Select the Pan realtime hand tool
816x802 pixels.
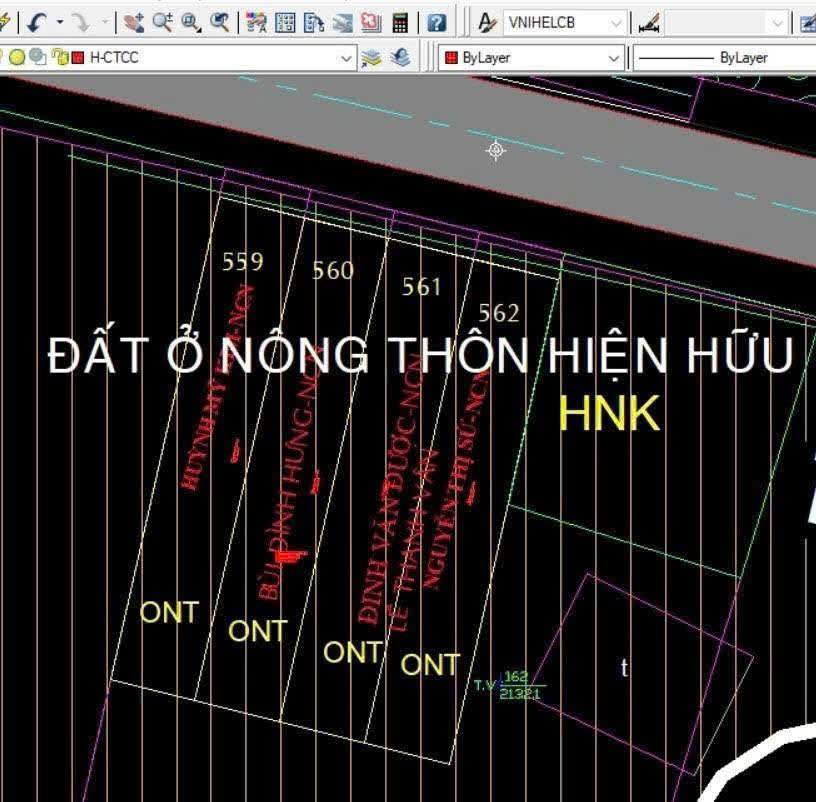(134, 21)
